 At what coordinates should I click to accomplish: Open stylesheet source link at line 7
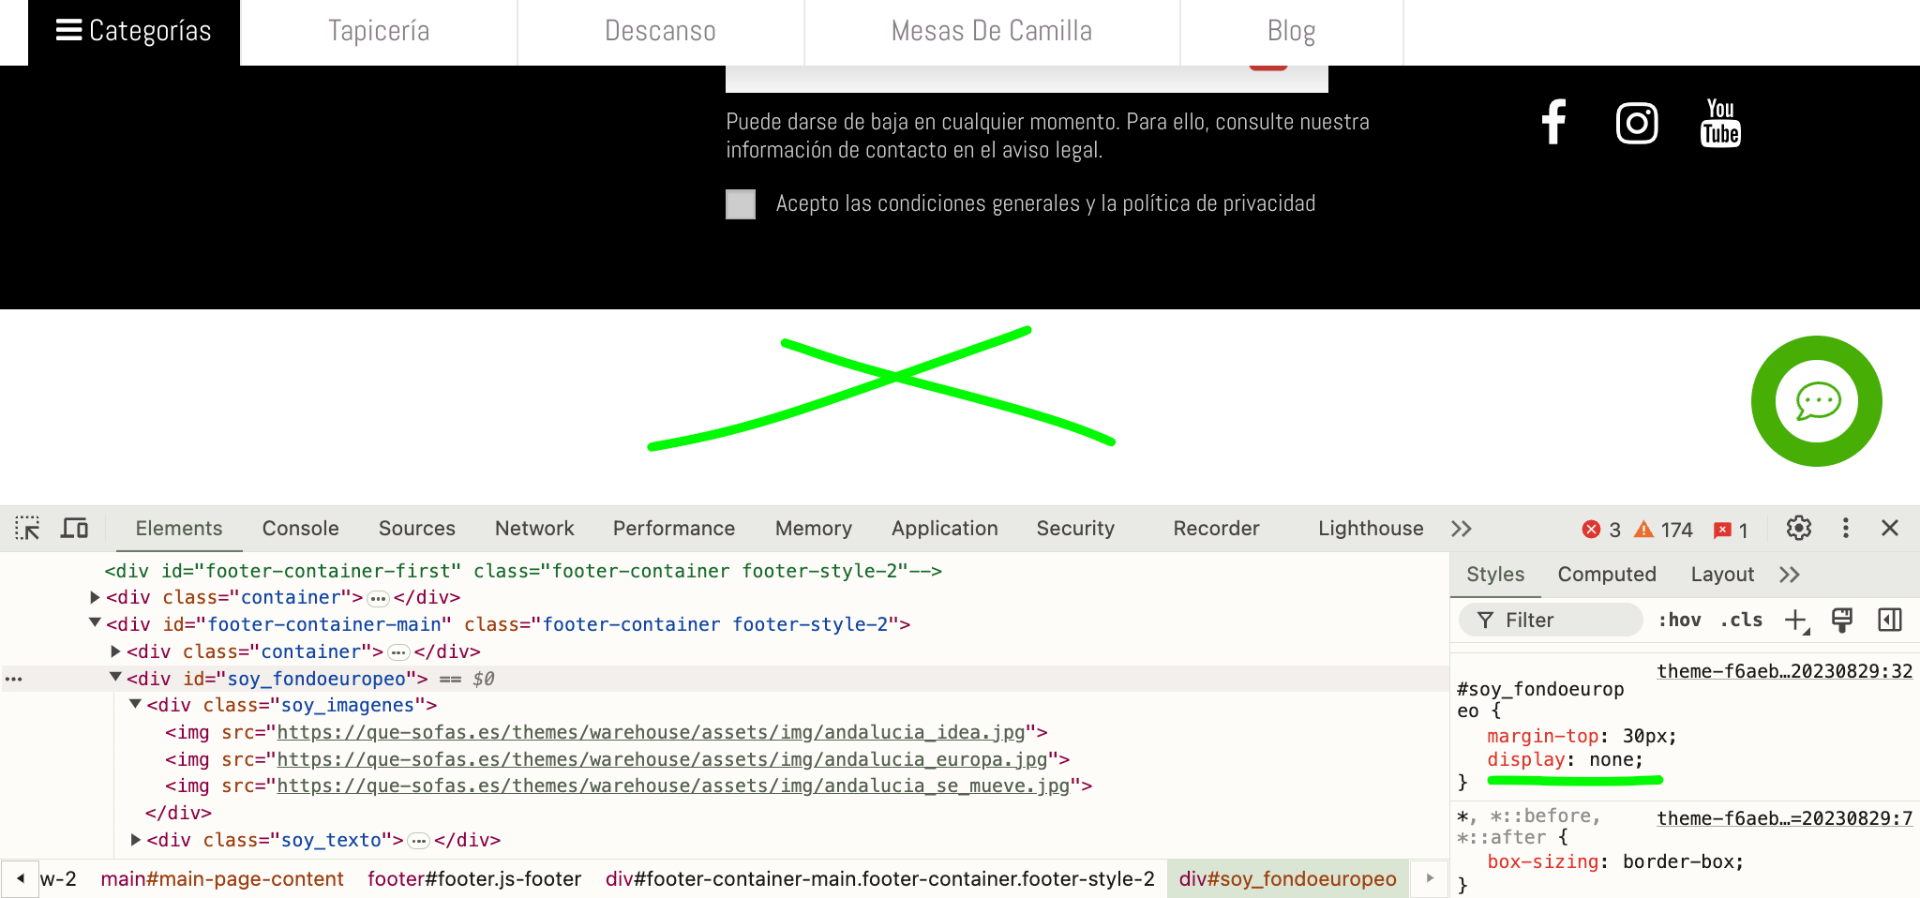(x=1784, y=818)
